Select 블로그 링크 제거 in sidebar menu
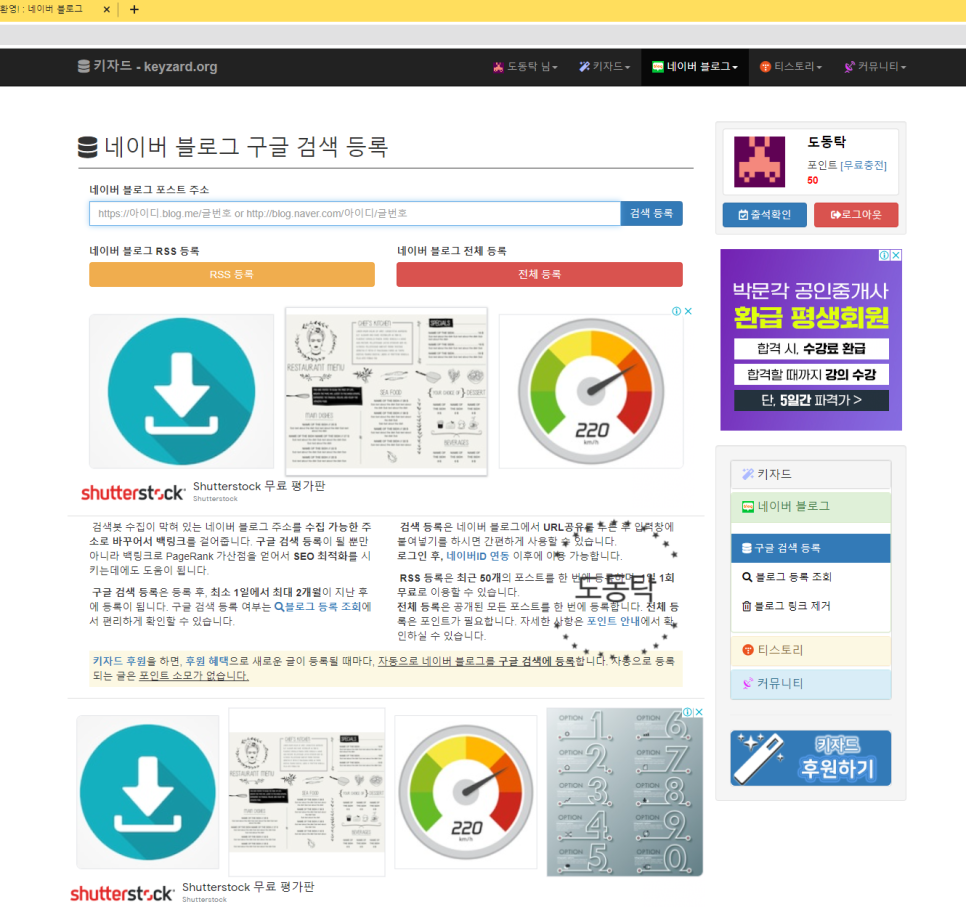The height and width of the screenshot is (907, 966). pyautogui.click(x=811, y=606)
